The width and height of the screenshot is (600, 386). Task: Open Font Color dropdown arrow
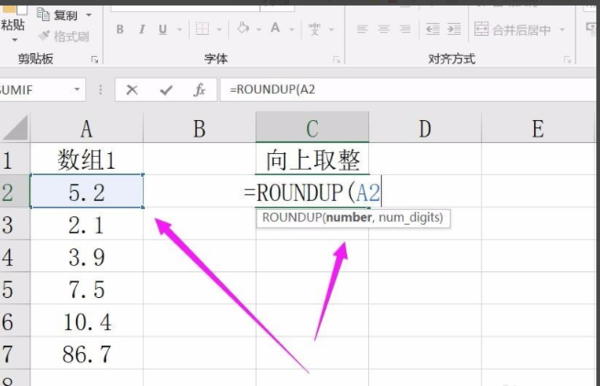(292, 29)
